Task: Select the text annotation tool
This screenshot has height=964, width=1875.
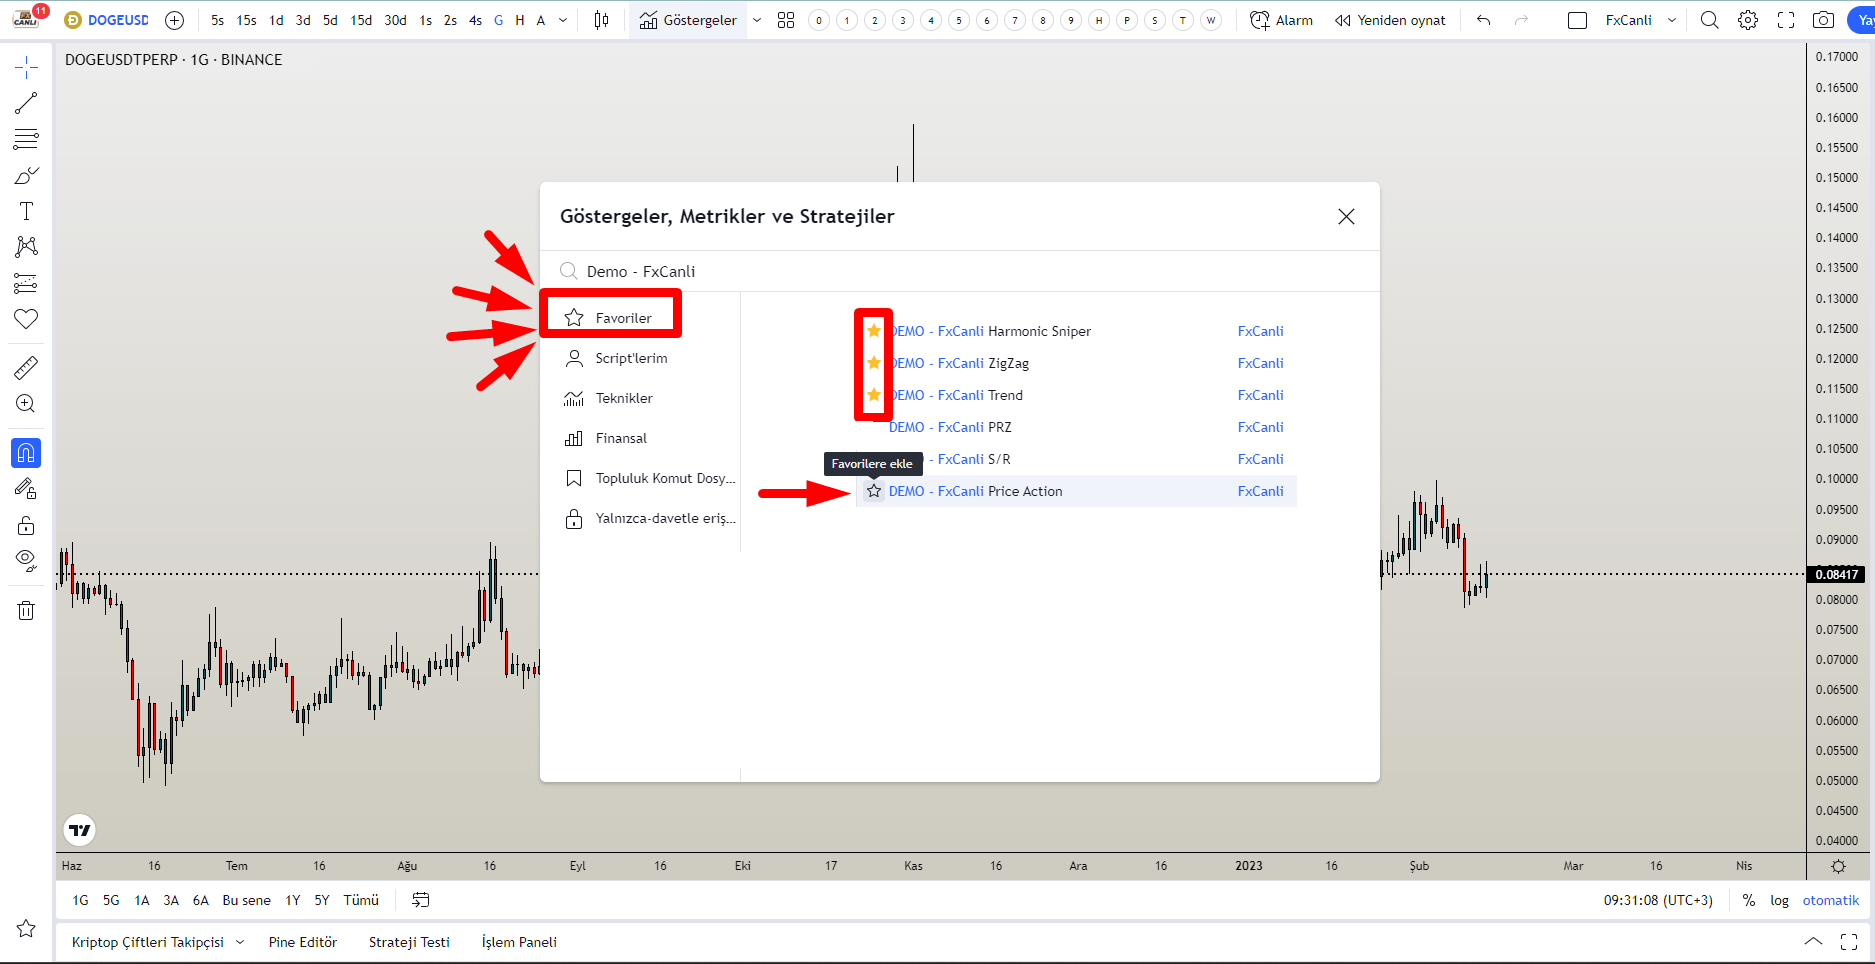Action: [x=26, y=211]
